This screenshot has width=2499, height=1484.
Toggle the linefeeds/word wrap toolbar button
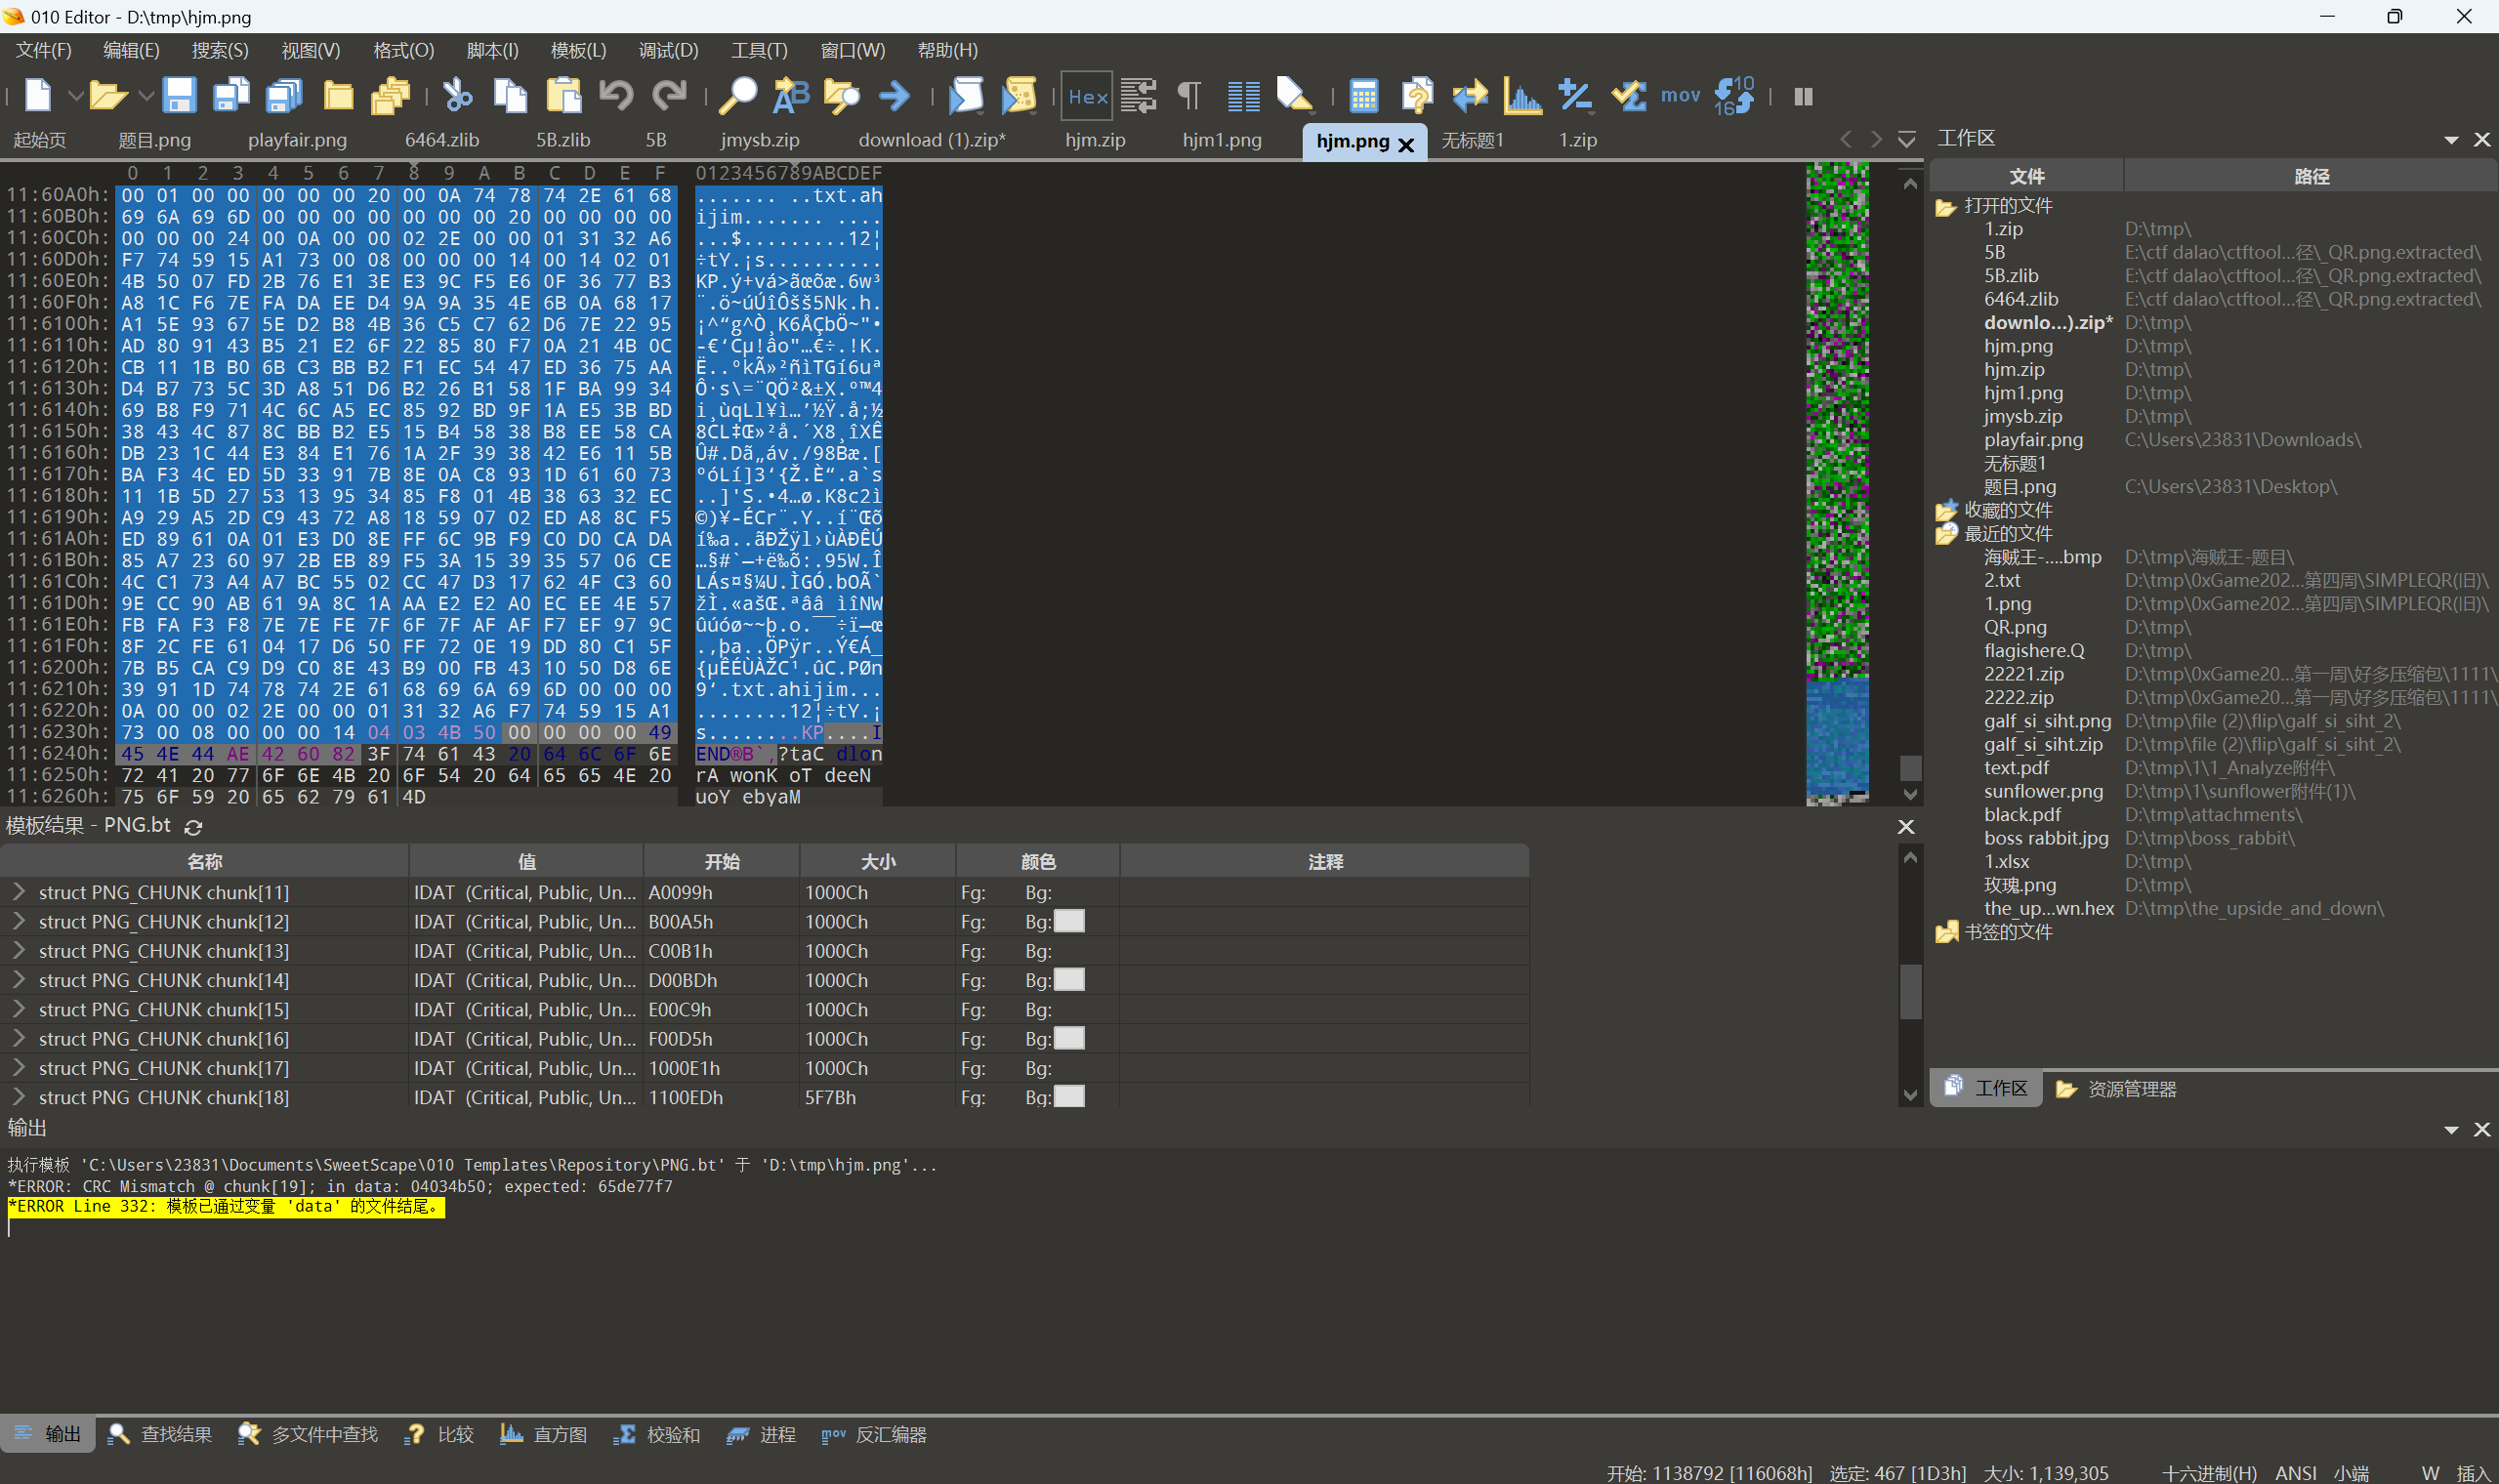point(1138,96)
